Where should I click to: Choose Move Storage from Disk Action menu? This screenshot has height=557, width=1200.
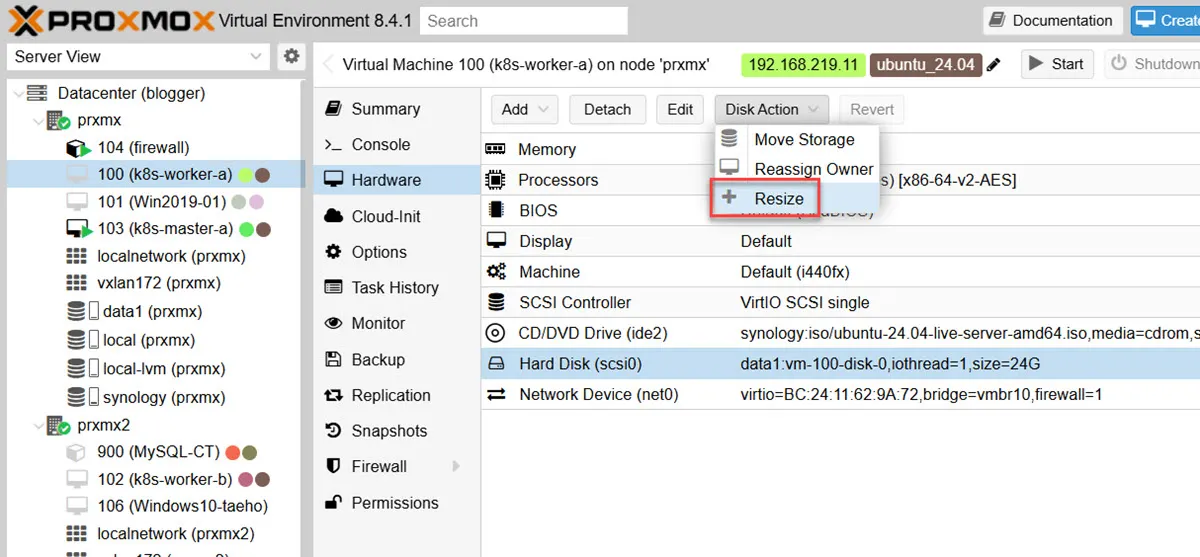tap(797, 139)
